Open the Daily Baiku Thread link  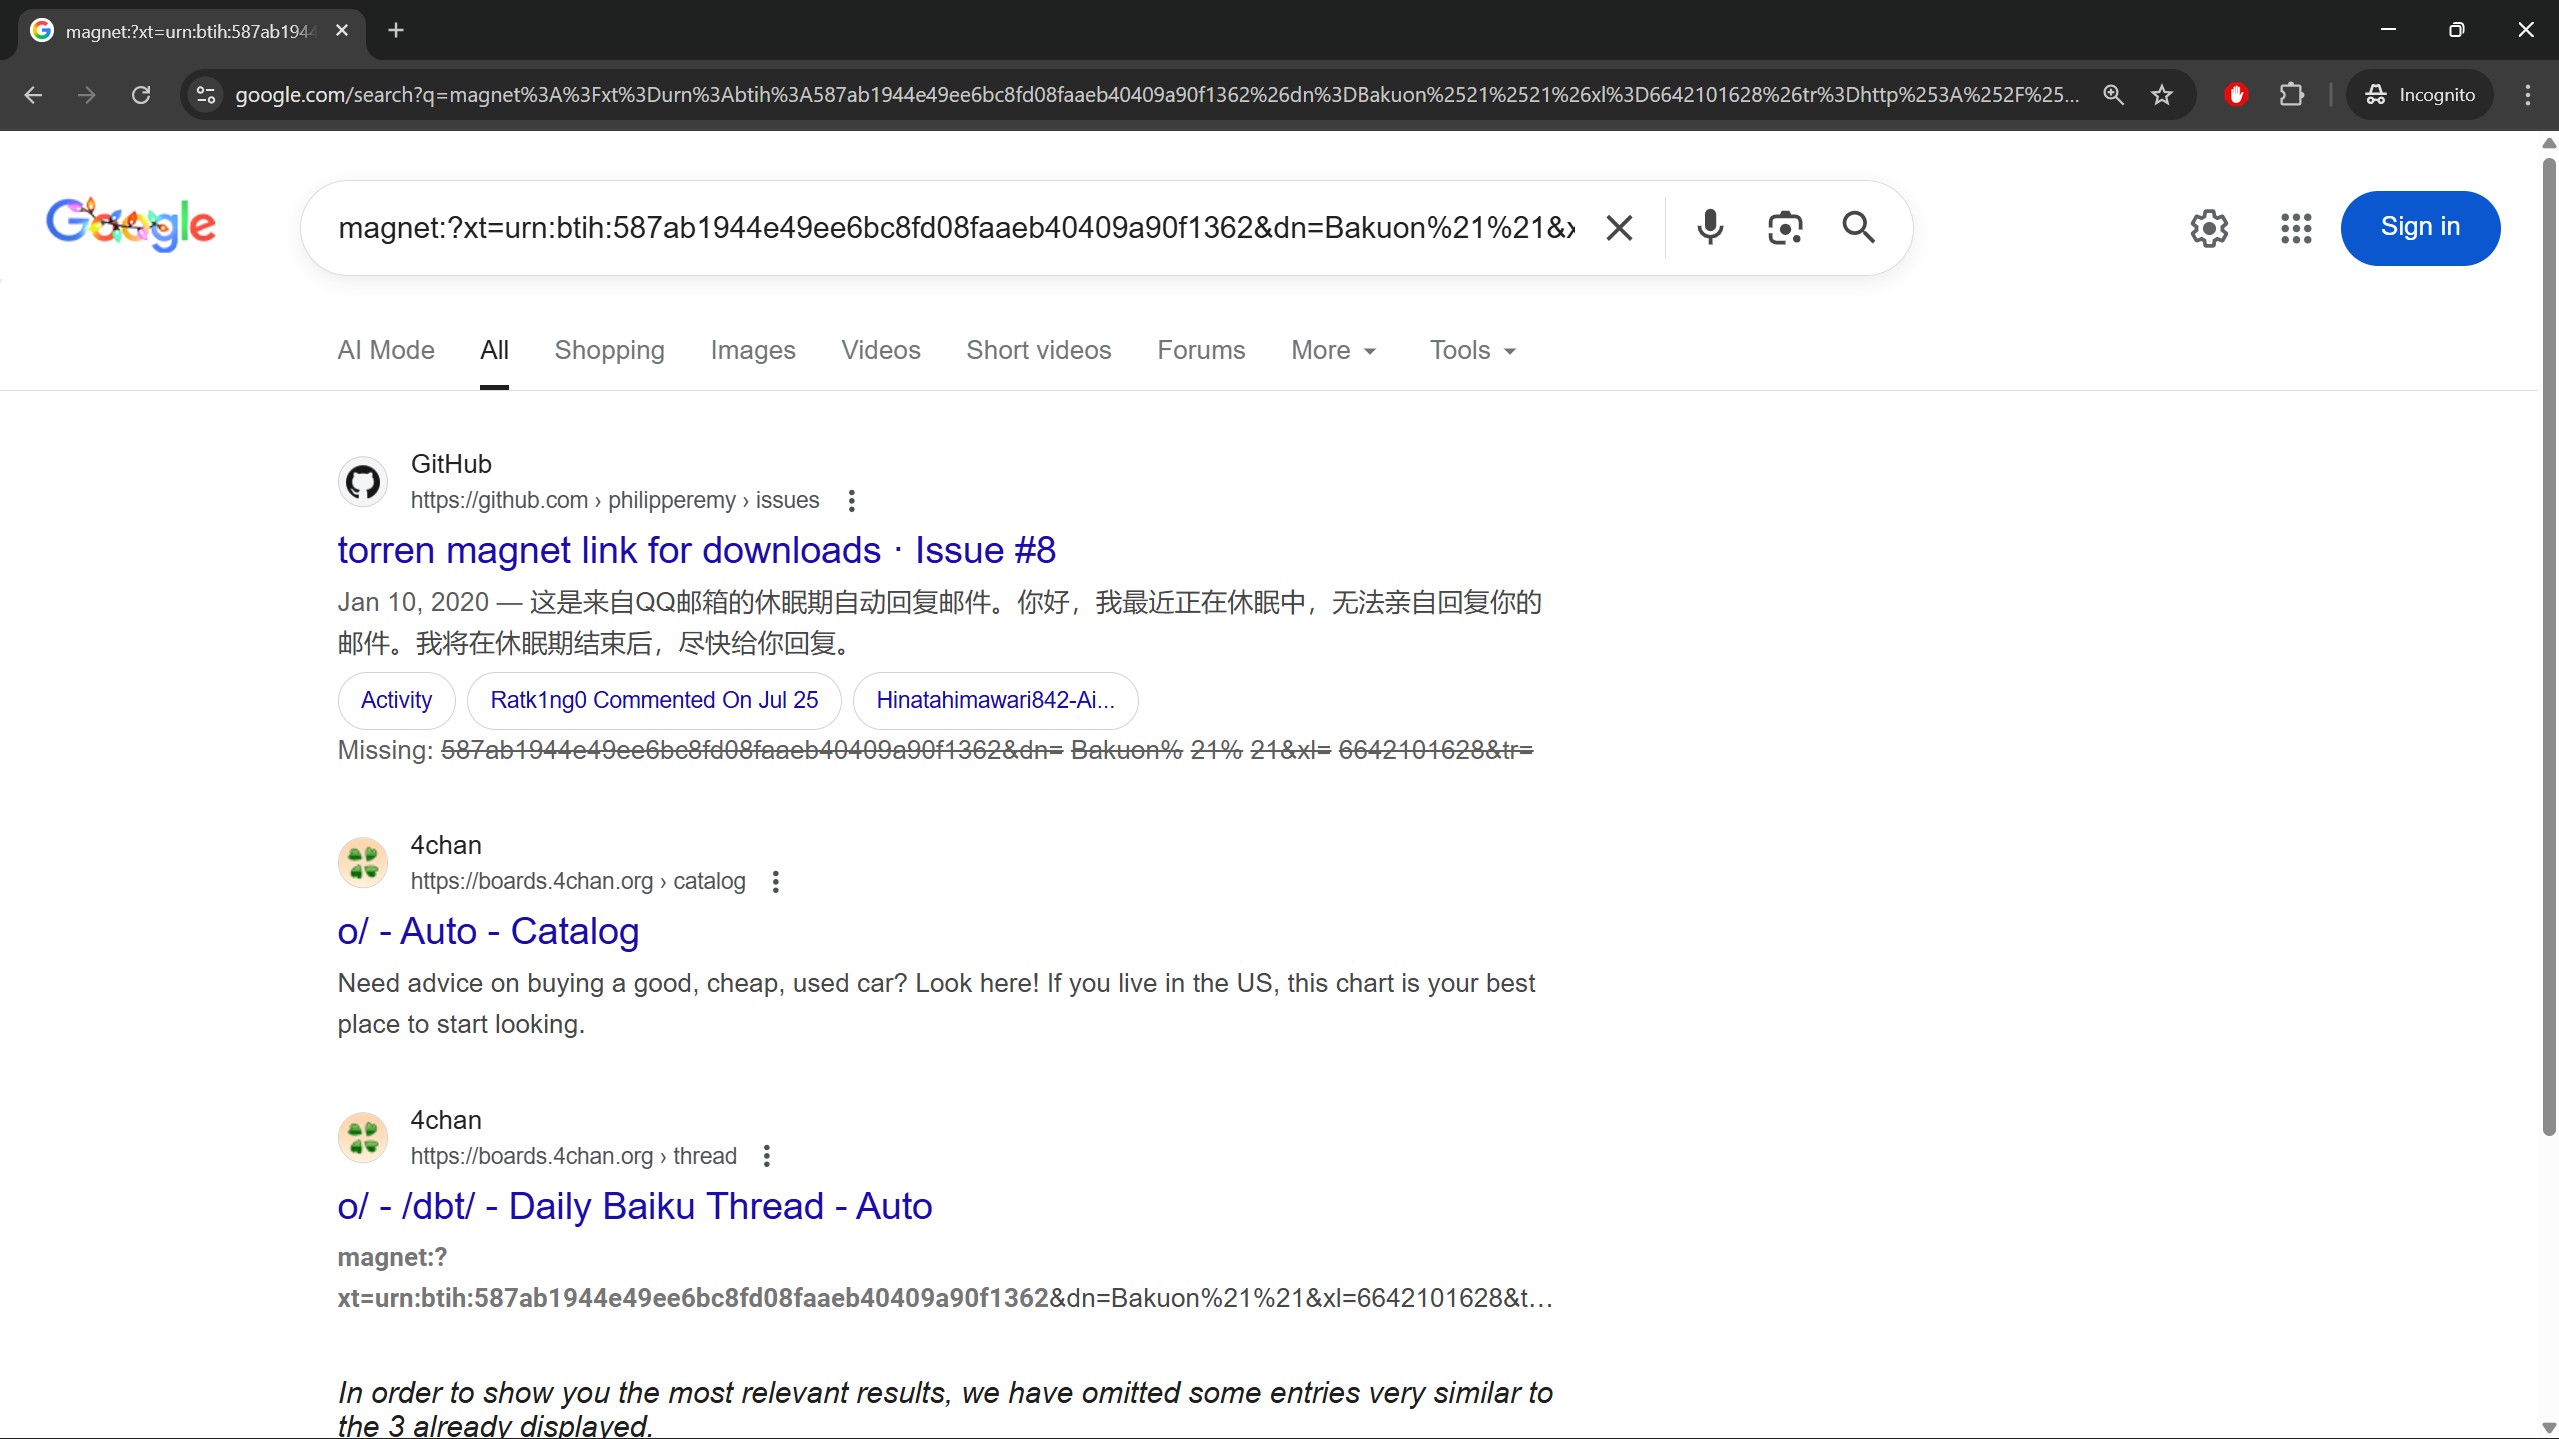(634, 1206)
